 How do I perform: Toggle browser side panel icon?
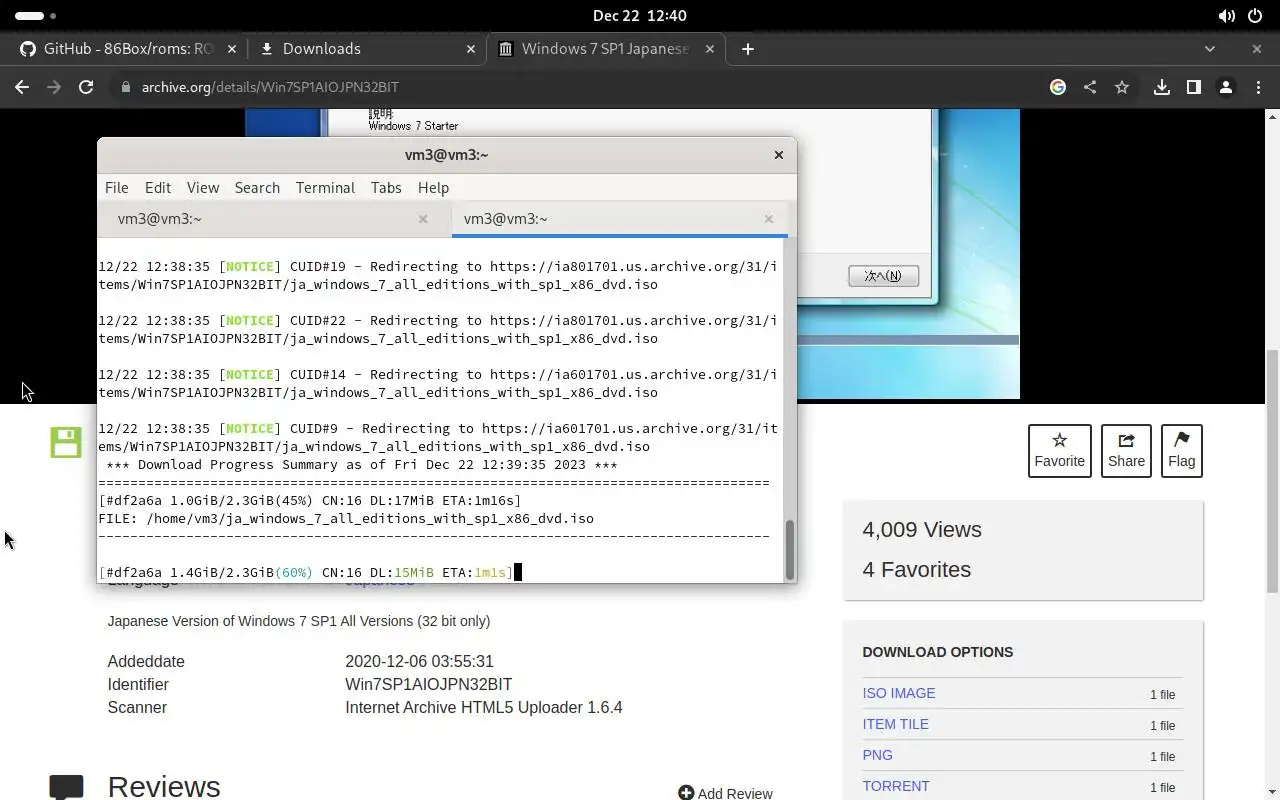click(x=1194, y=87)
